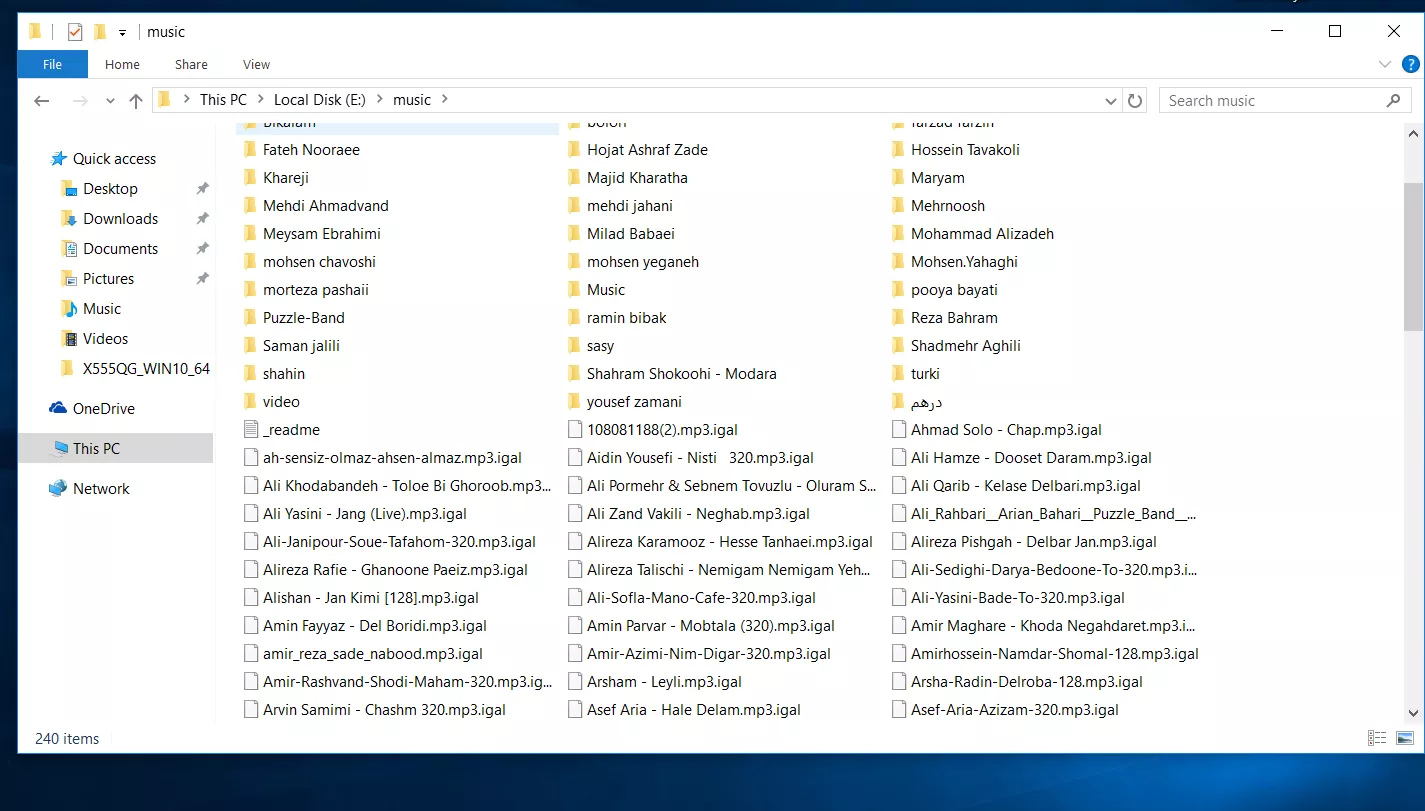Screen dimensions: 1425x811
Task: Open Pictures in the navigation pane
Action: pos(108,278)
